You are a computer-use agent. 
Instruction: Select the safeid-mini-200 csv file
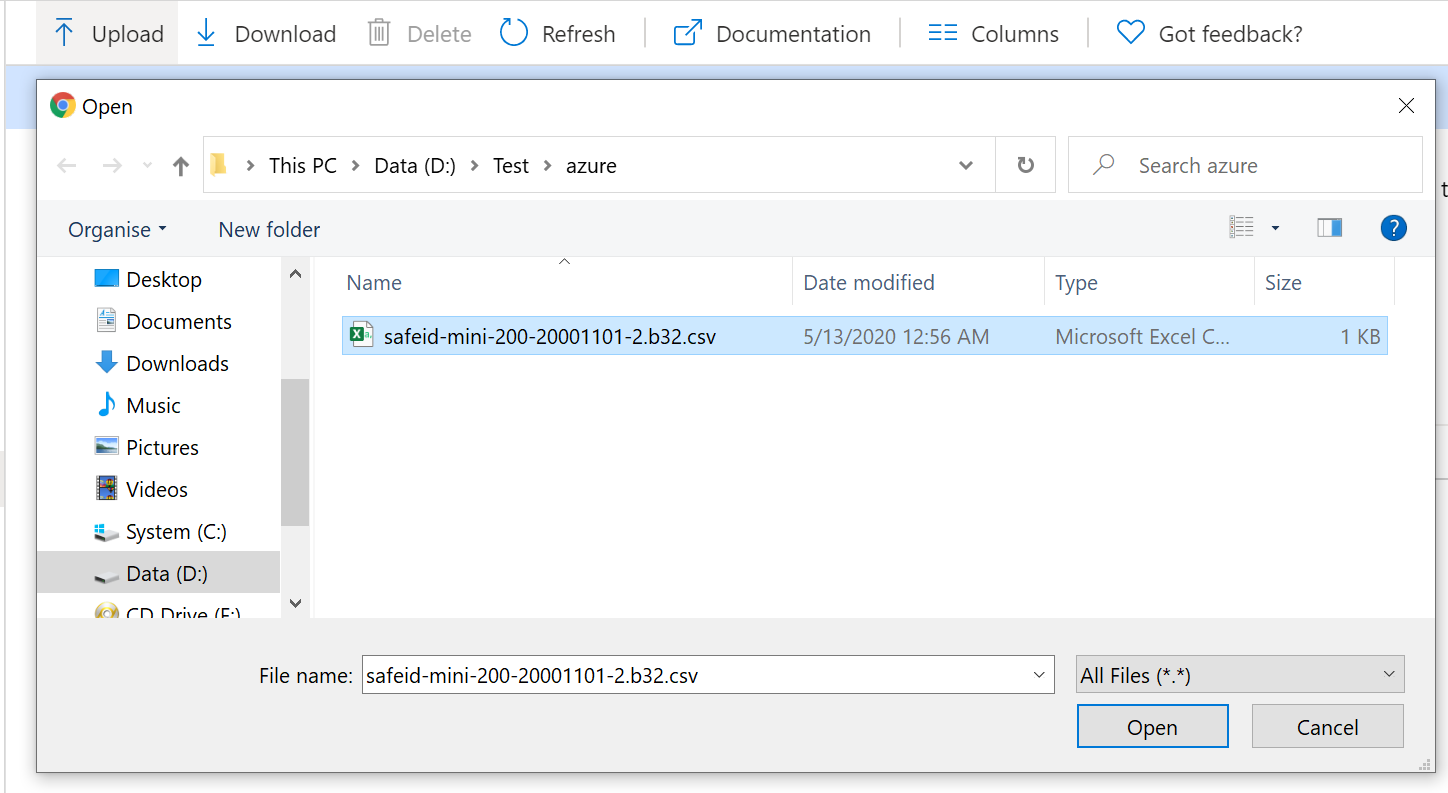pos(549,337)
